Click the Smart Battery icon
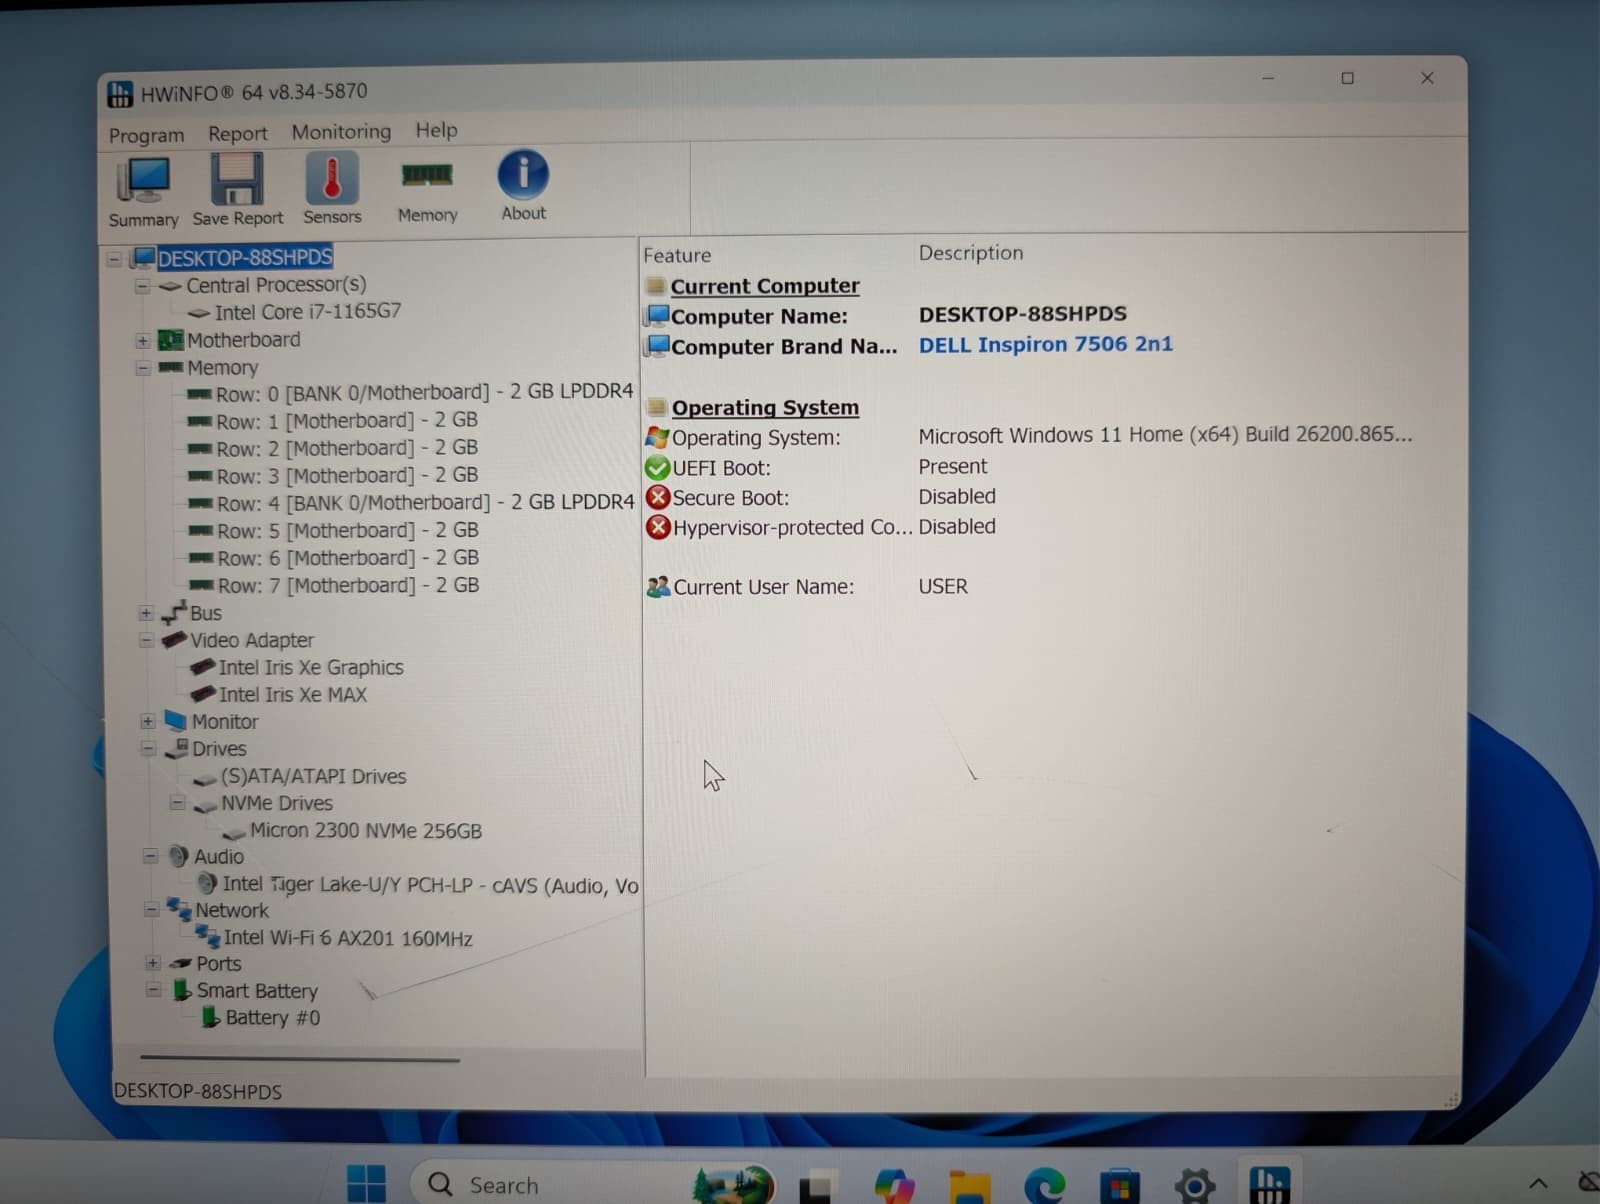 click(x=181, y=990)
